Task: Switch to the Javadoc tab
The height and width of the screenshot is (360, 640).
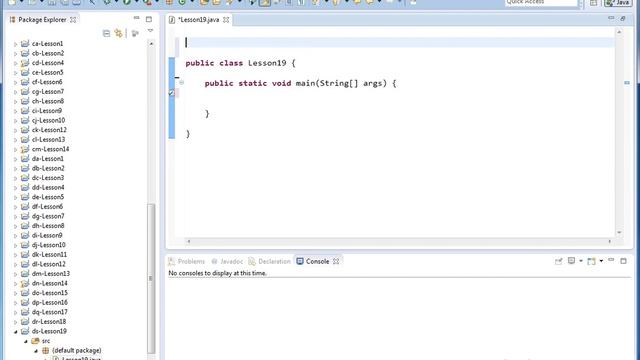Action: tap(227, 261)
